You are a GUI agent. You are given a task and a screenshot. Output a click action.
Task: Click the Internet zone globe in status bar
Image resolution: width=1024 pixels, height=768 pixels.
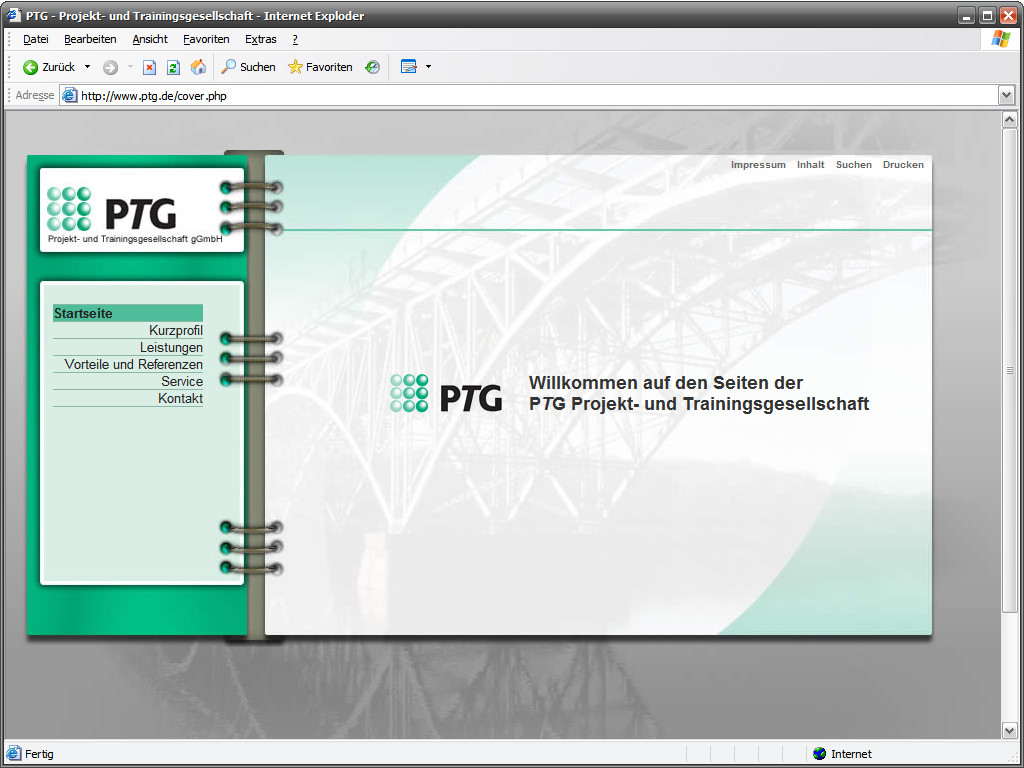(x=819, y=754)
